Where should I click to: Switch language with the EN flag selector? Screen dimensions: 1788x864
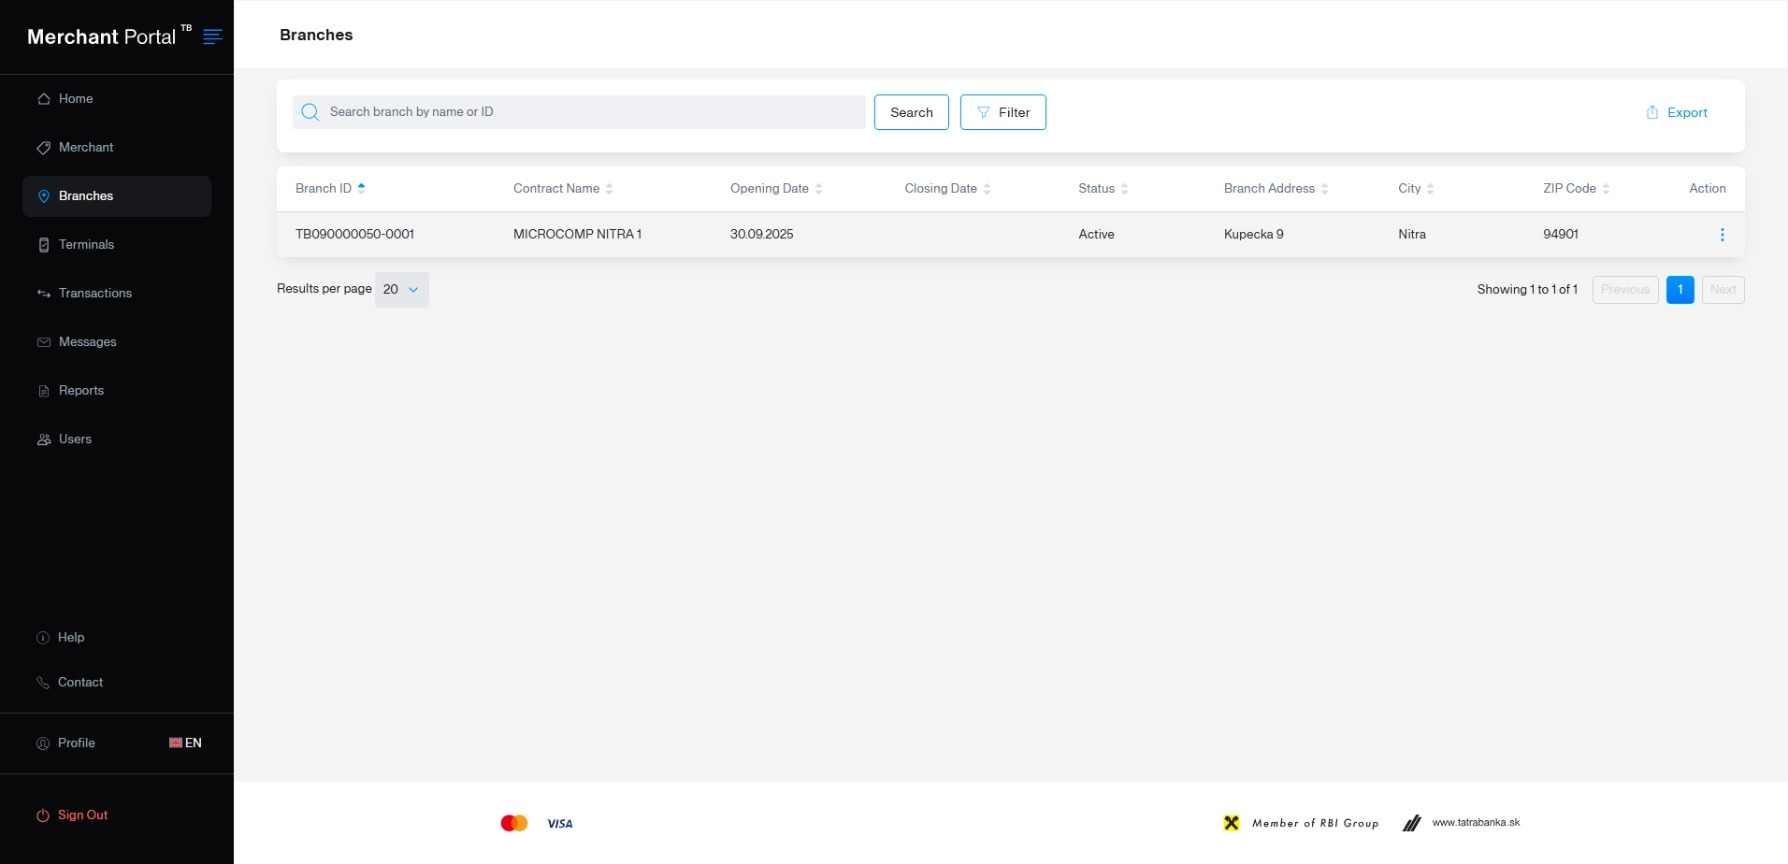pyautogui.click(x=185, y=743)
